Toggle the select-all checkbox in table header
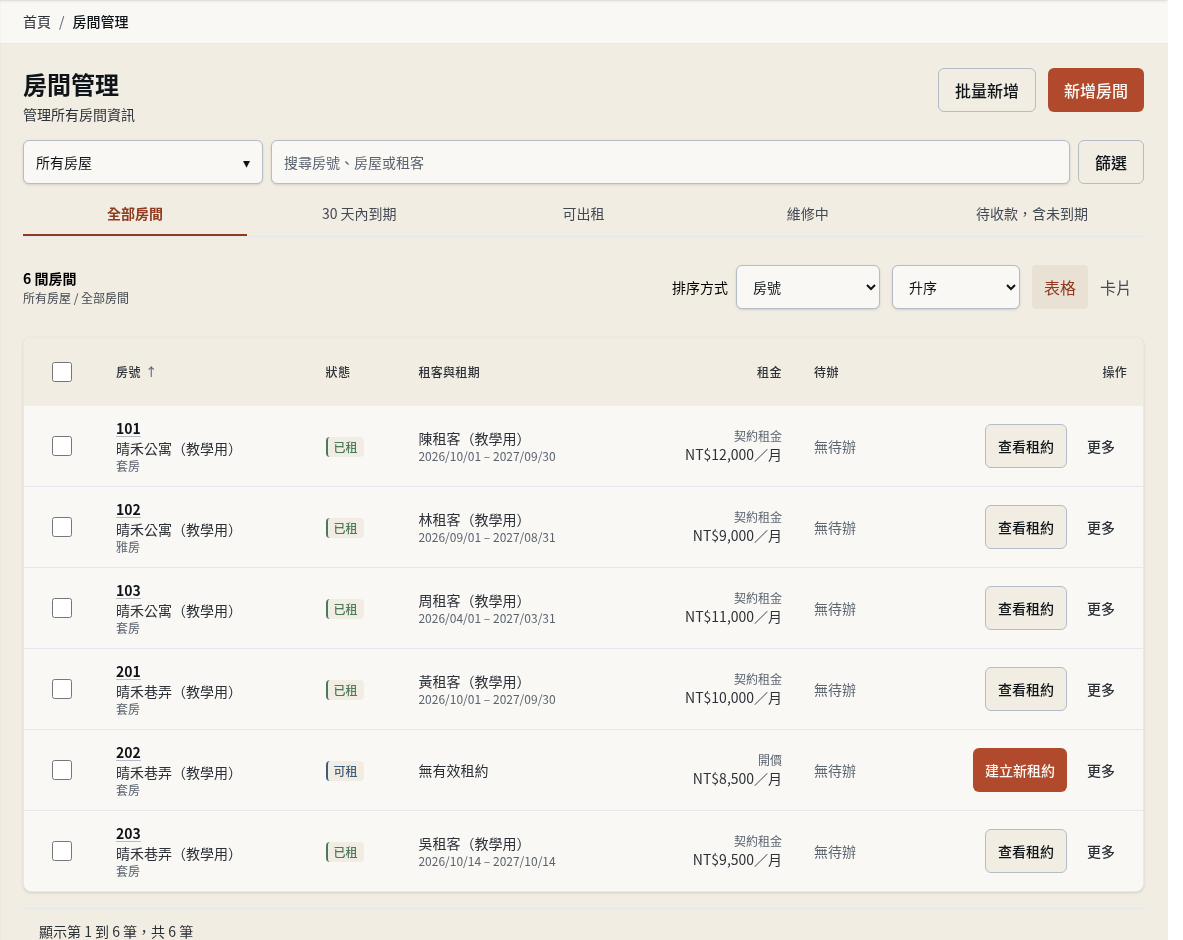This screenshot has height=940, width=1183. pyautogui.click(x=62, y=372)
